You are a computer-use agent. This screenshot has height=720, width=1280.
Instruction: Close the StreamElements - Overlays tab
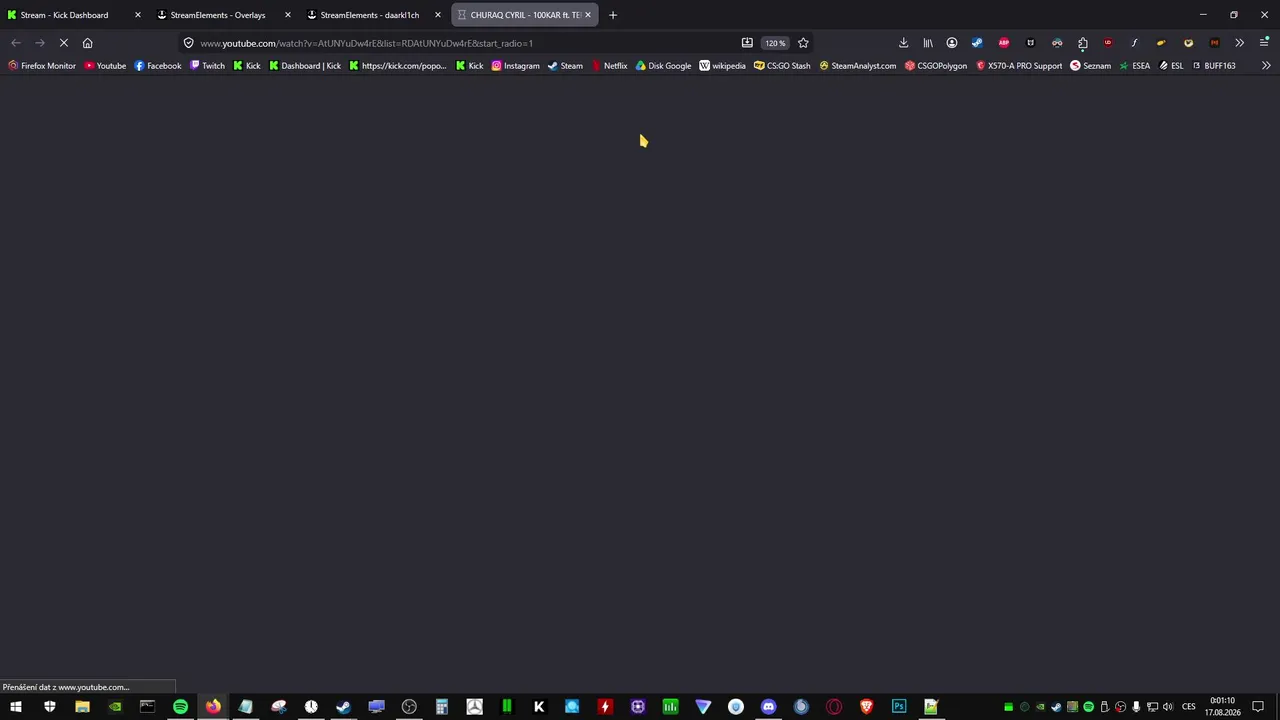tap(288, 15)
